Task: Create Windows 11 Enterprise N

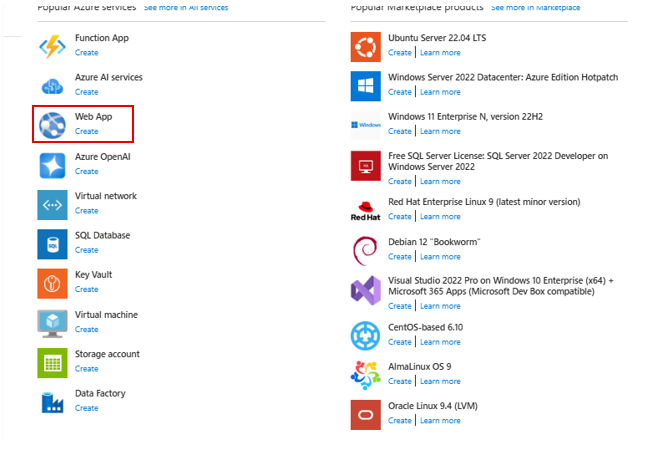Action: coord(399,131)
